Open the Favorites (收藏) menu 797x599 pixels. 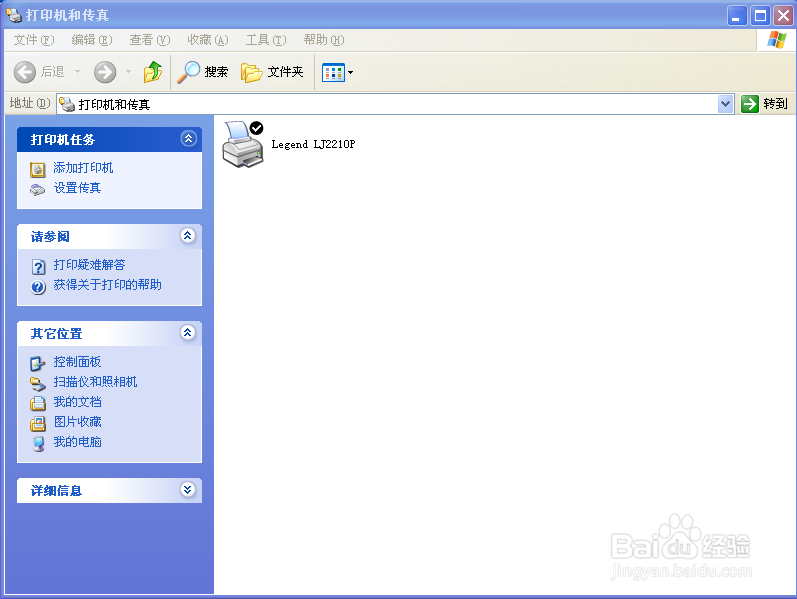pos(207,40)
